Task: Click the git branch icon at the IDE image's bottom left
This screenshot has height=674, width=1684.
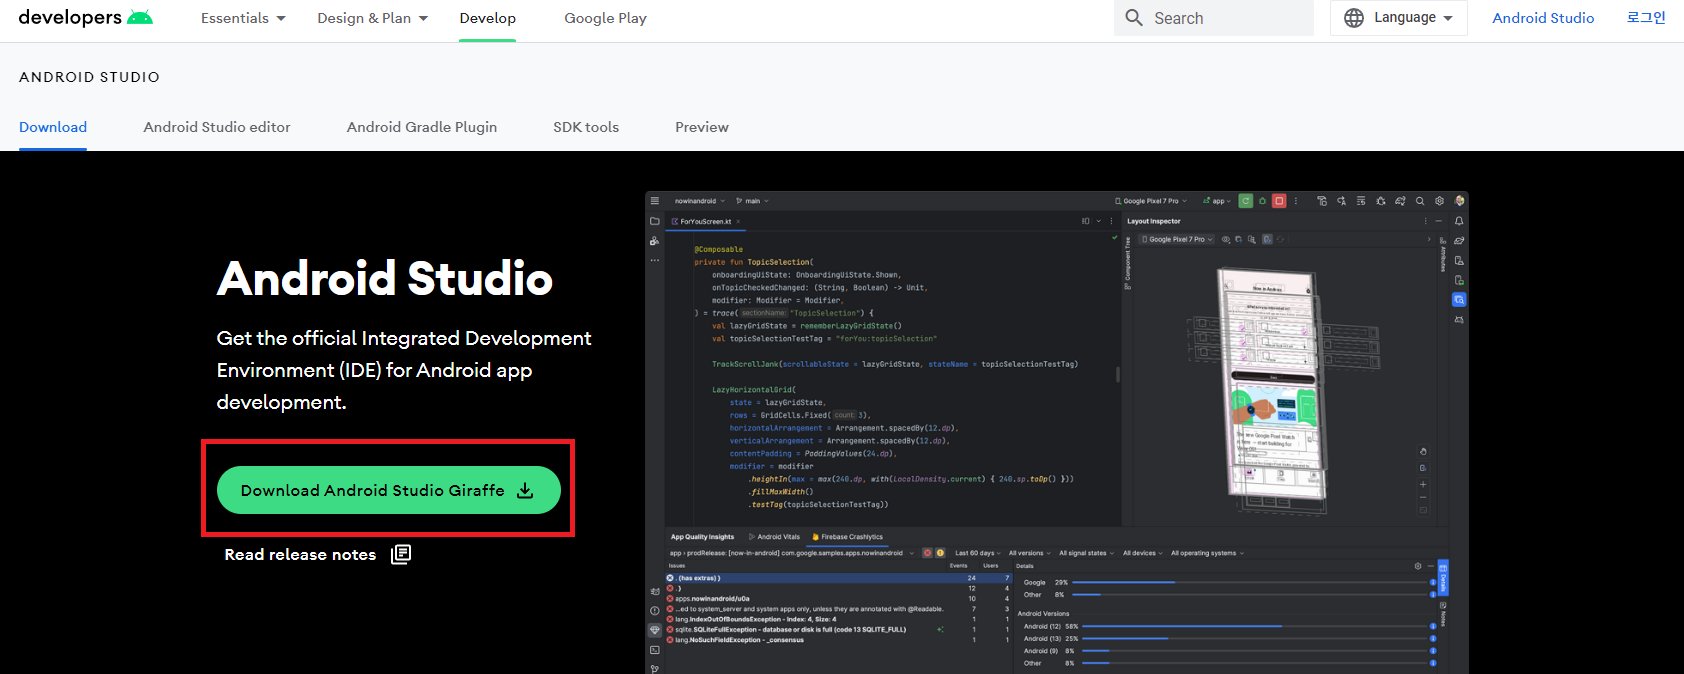Action: tap(655, 669)
